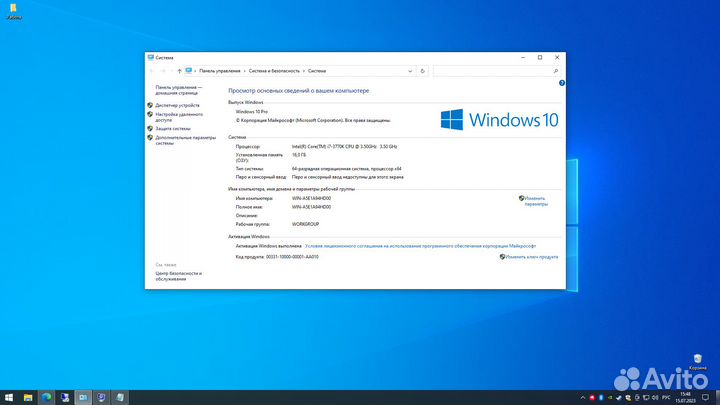
Task: Open Защита системы link
Action: 173,129
